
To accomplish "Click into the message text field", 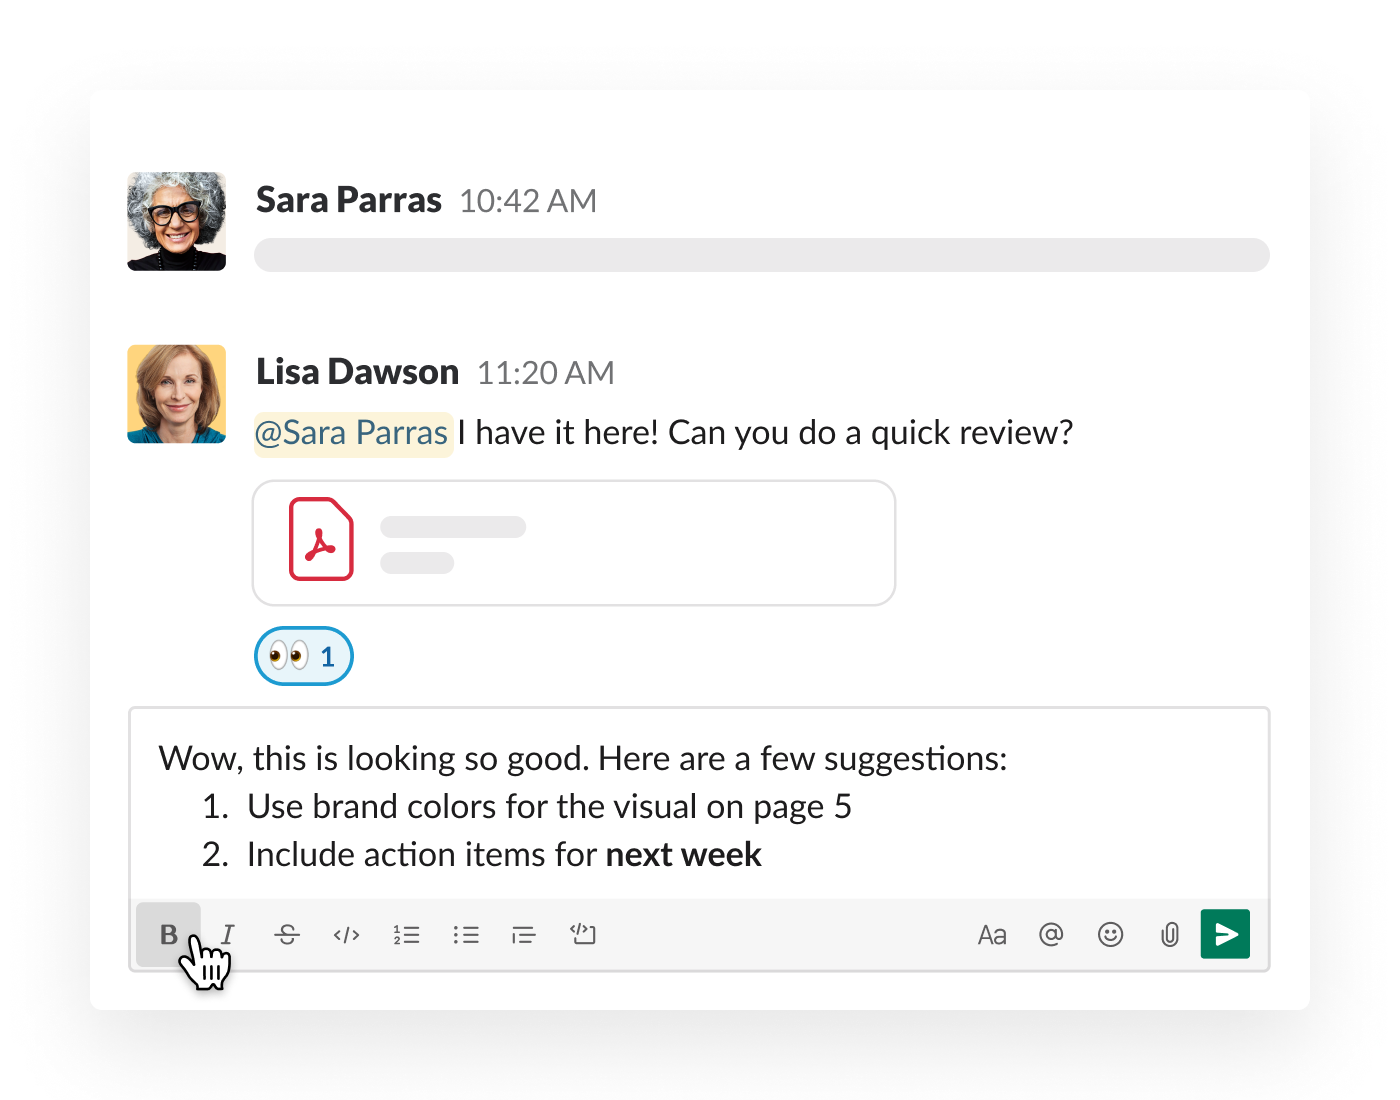I will click(699, 805).
